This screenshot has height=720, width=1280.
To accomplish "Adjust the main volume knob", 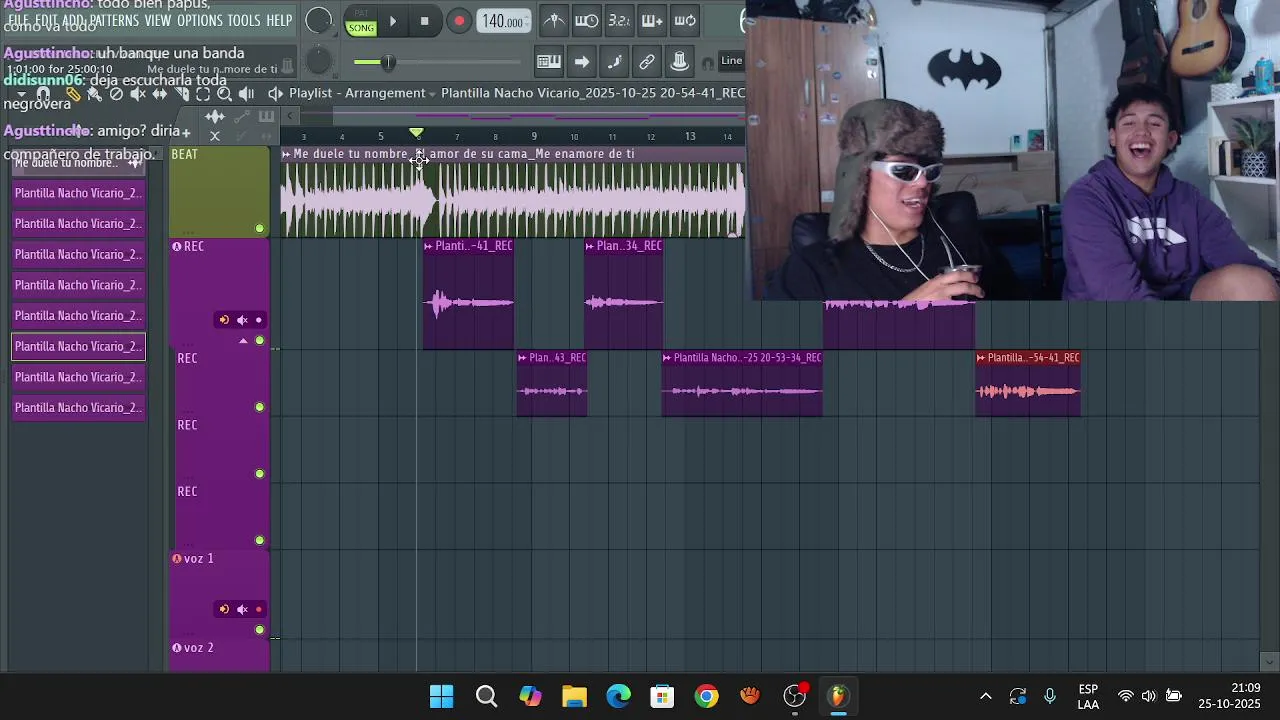I will coord(318,21).
